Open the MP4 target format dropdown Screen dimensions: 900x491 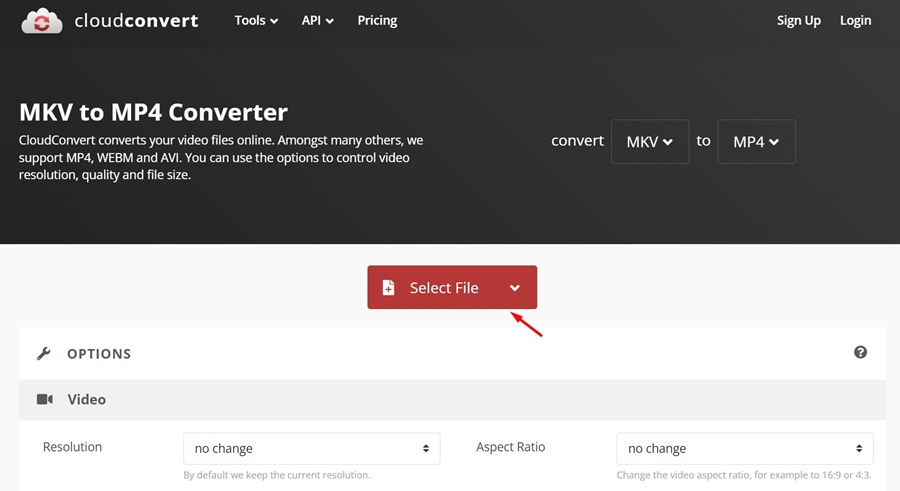click(x=757, y=141)
